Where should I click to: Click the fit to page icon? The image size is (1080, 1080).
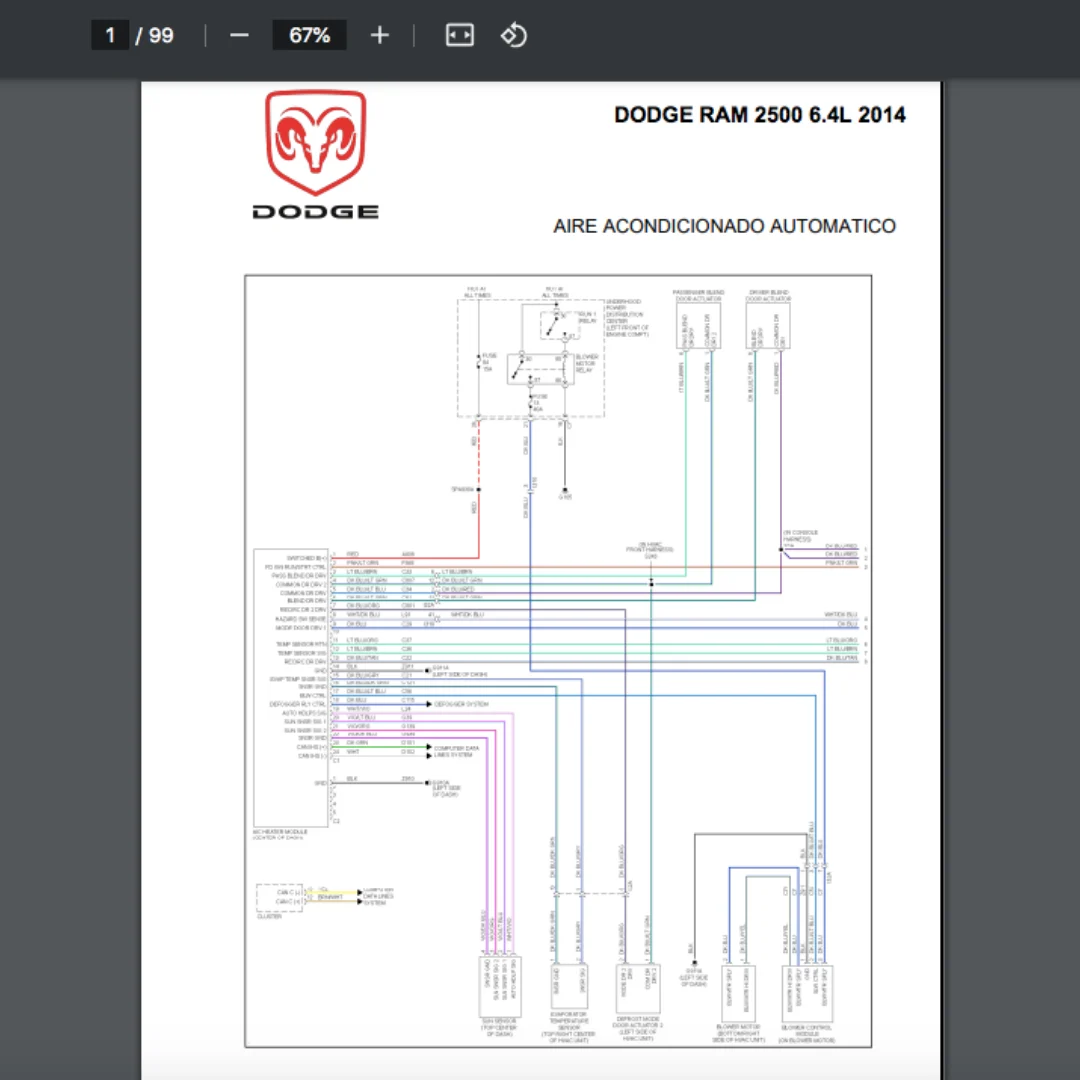pos(459,35)
